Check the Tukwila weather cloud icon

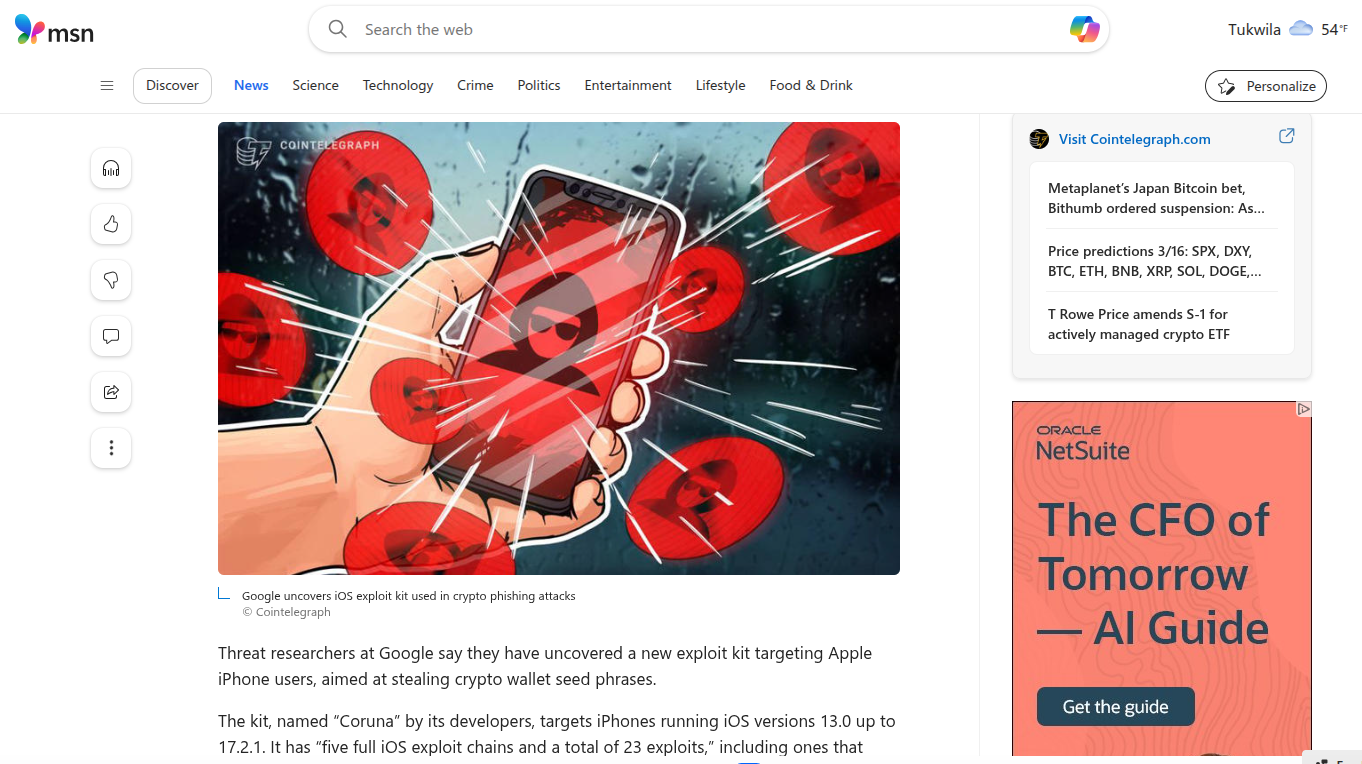click(x=1301, y=29)
